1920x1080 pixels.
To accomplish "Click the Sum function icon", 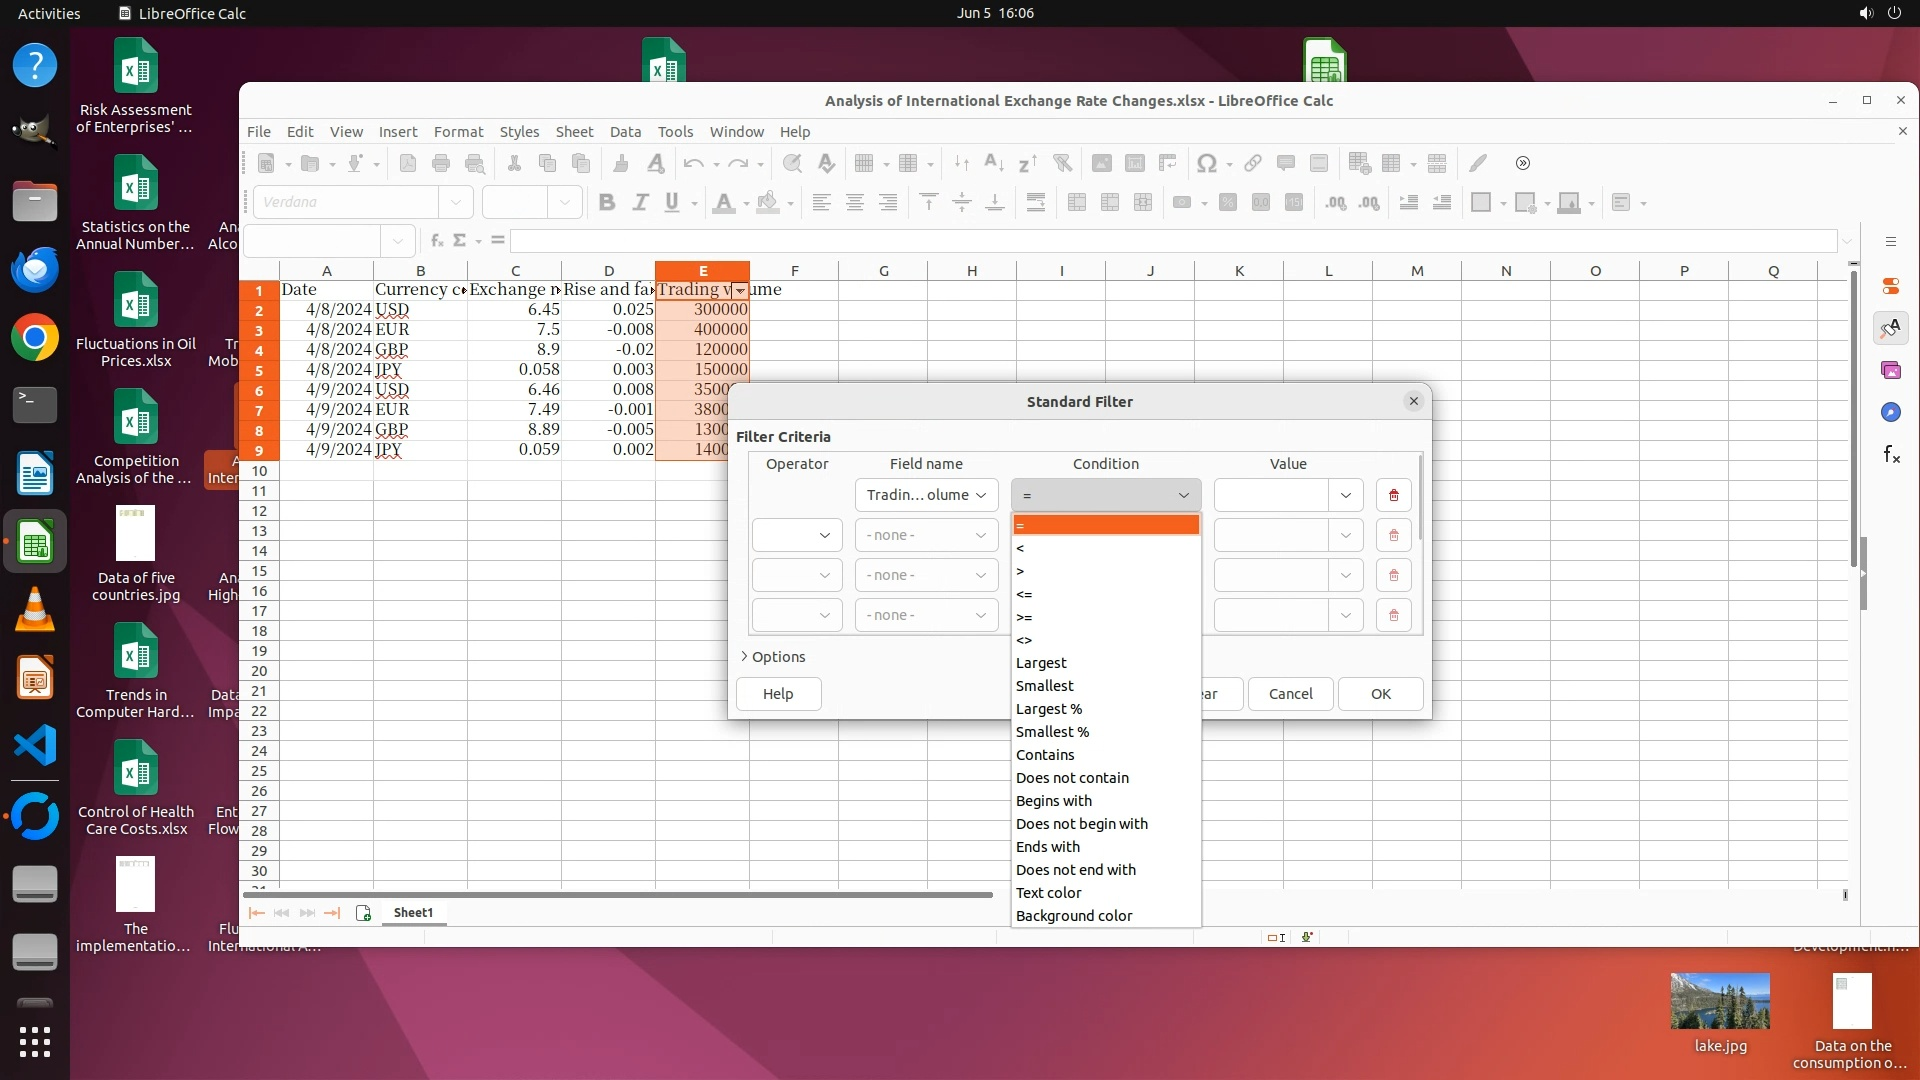I will click(459, 240).
